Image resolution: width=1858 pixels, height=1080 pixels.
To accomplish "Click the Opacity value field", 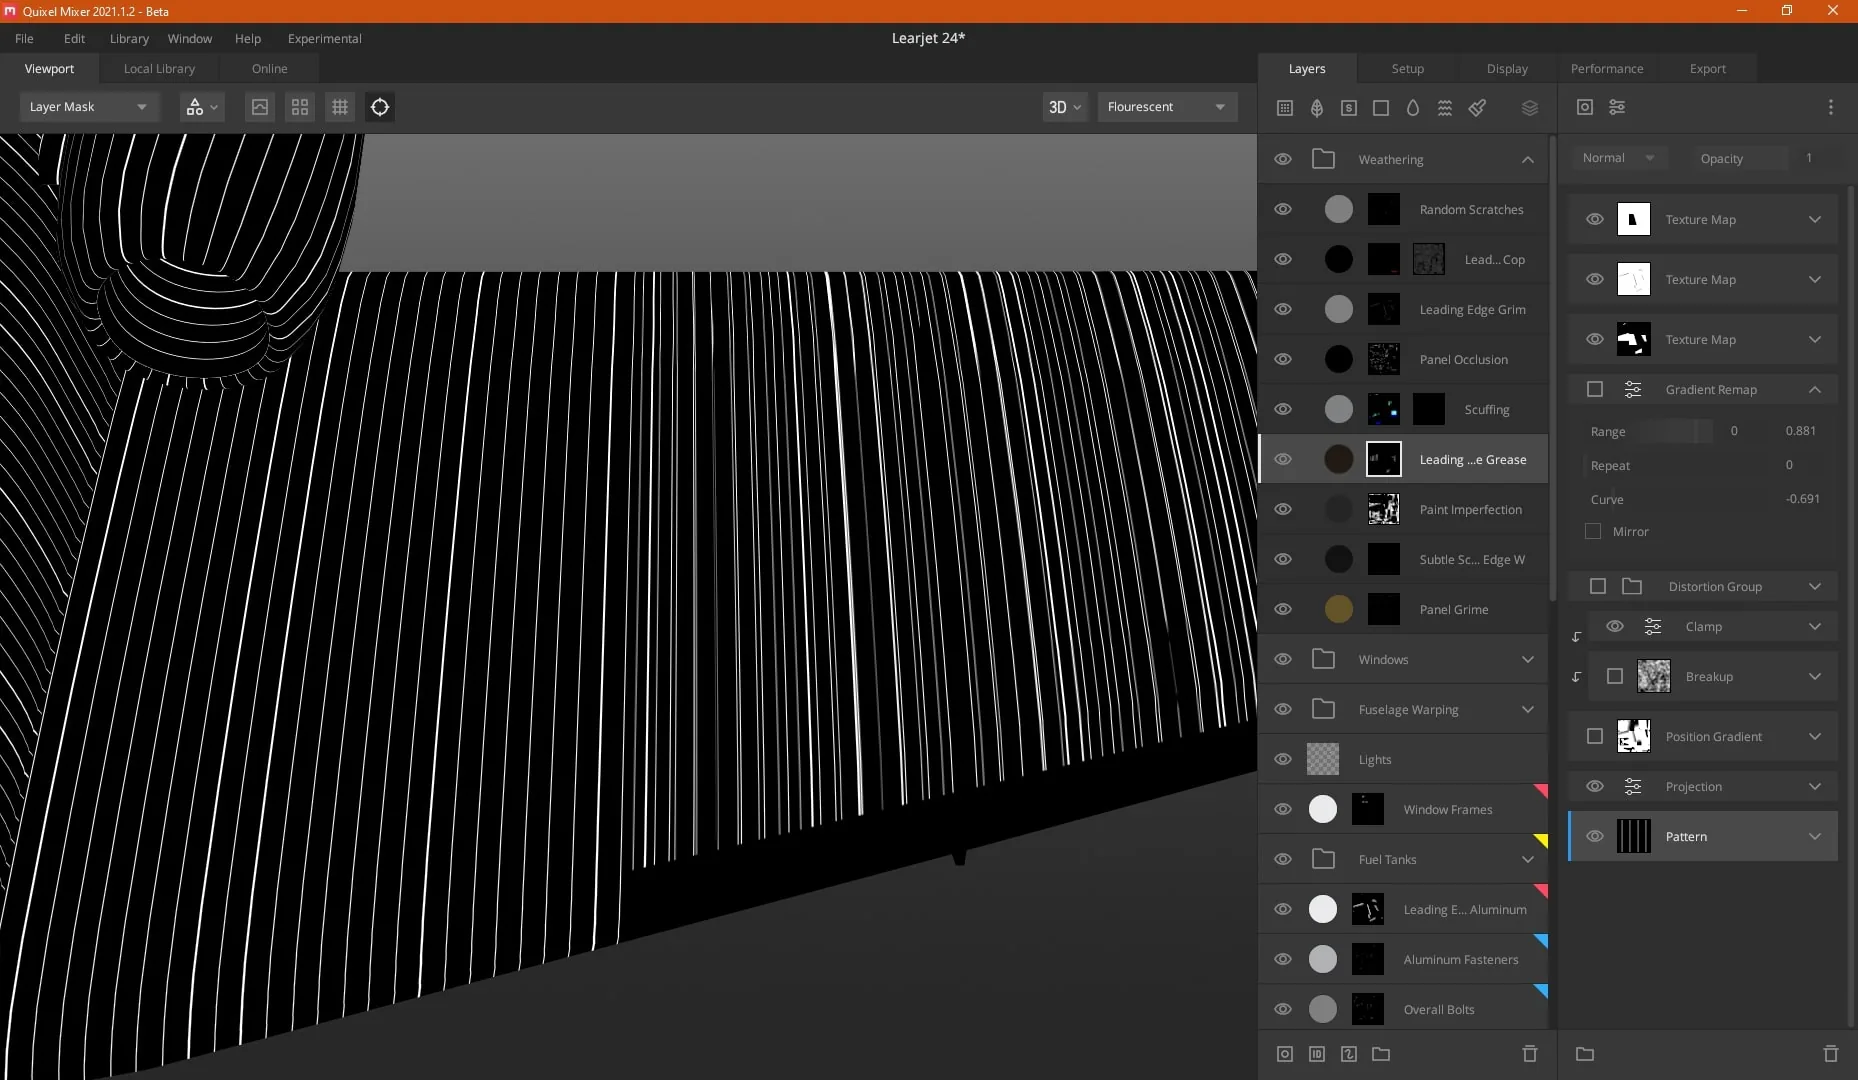I will [1808, 158].
